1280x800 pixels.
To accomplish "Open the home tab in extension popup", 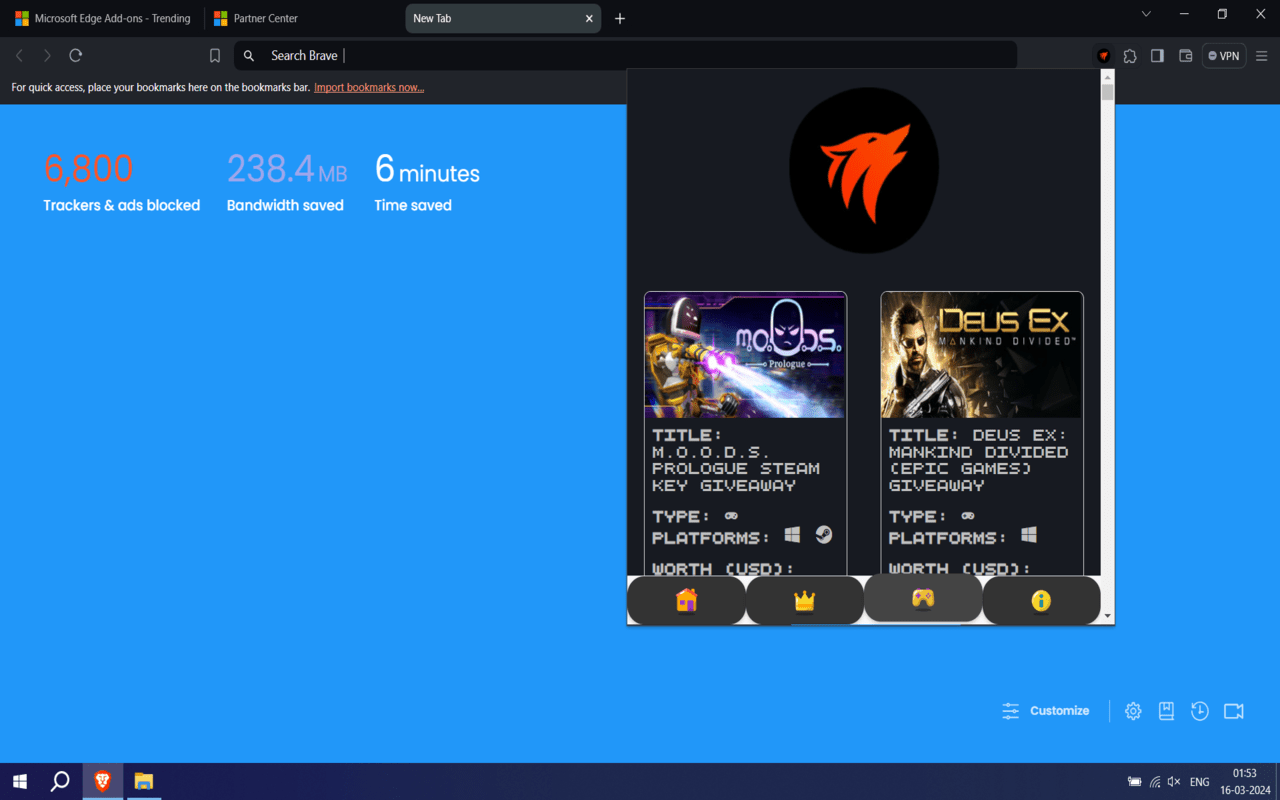I will 686,600.
